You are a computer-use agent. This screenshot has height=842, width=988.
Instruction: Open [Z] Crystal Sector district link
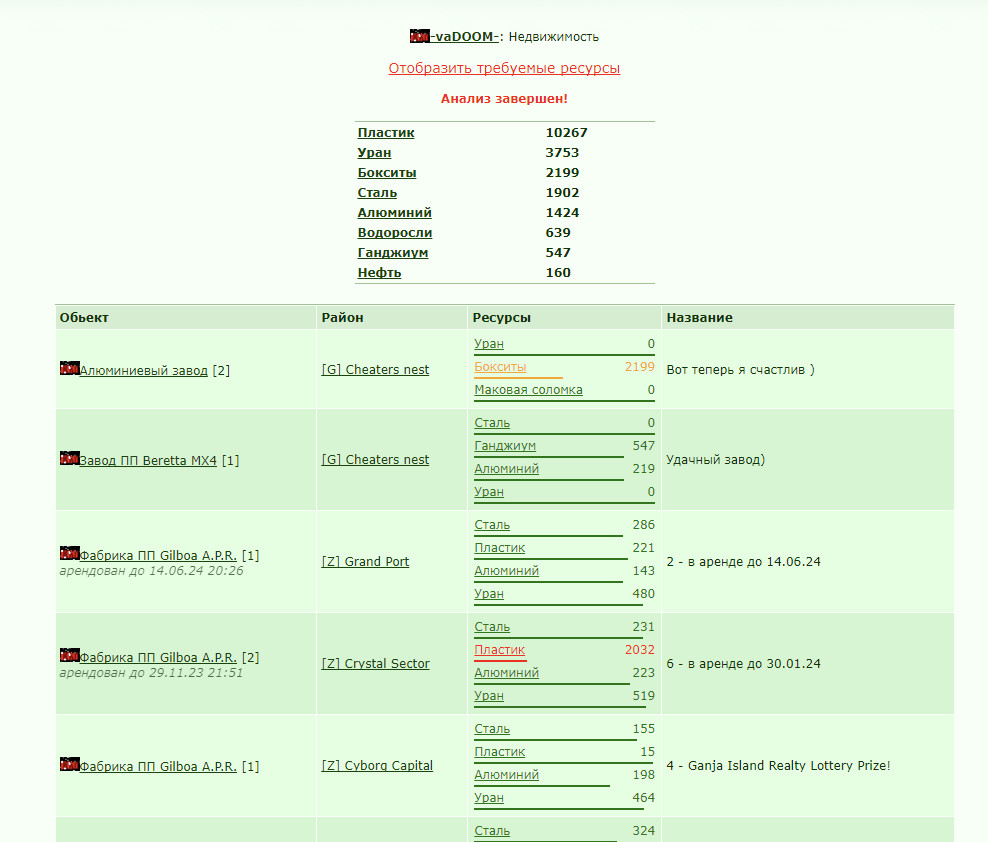point(376,664)
